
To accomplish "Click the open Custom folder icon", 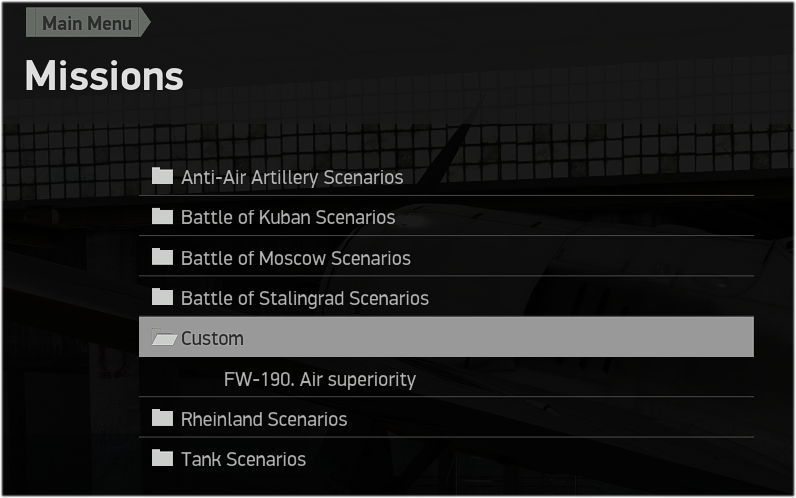I will [x=163, y=339].
